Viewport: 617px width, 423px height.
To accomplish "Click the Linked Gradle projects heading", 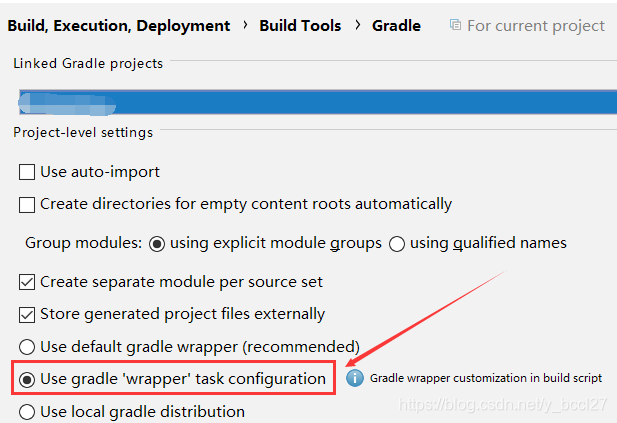I will tap(88, 63).
